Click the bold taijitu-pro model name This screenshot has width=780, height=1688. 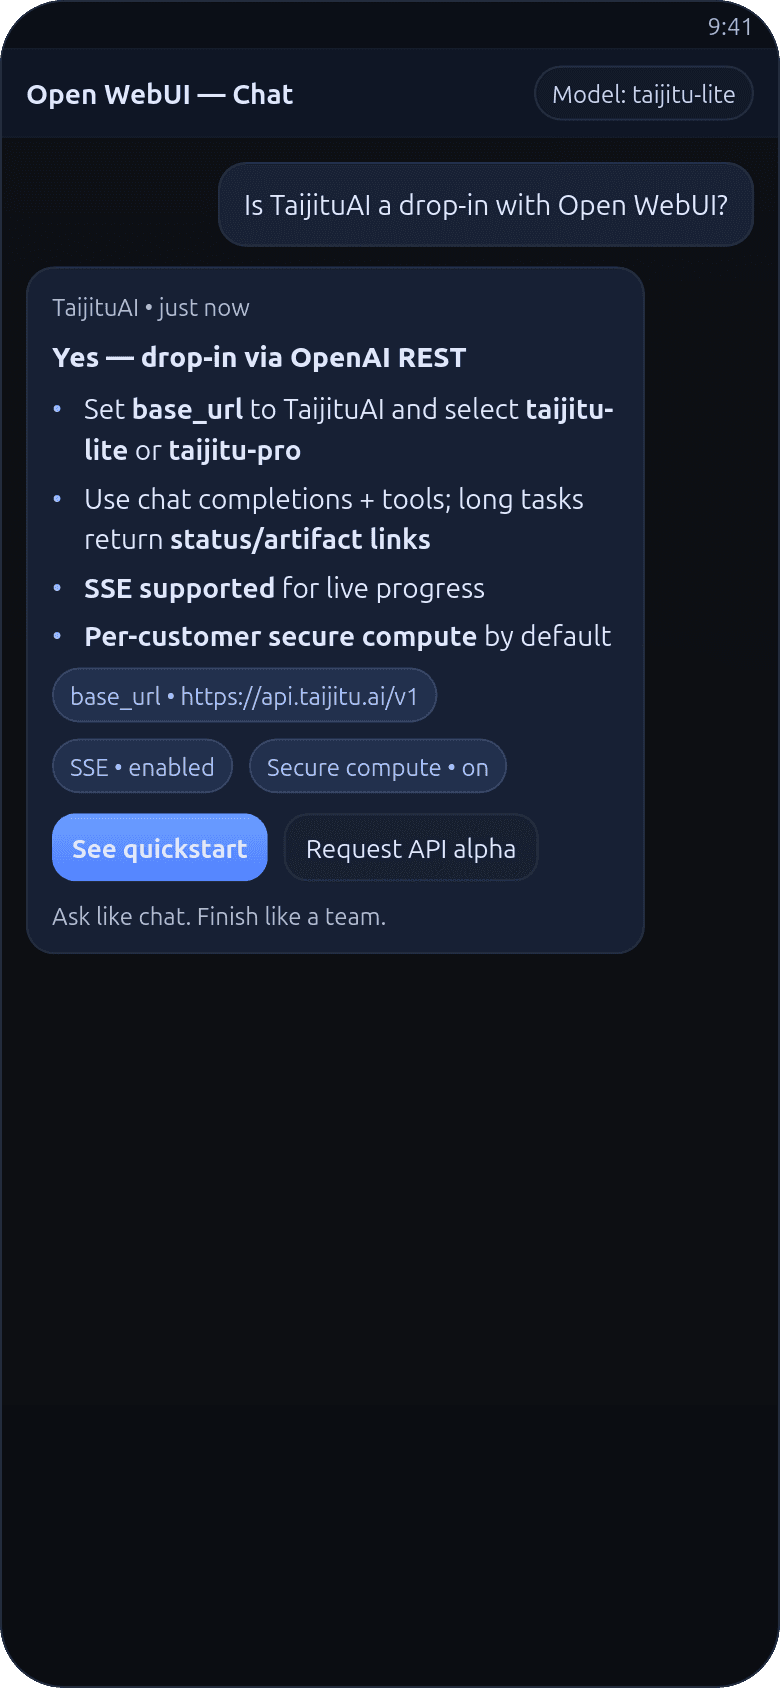(x=234, y=451)
